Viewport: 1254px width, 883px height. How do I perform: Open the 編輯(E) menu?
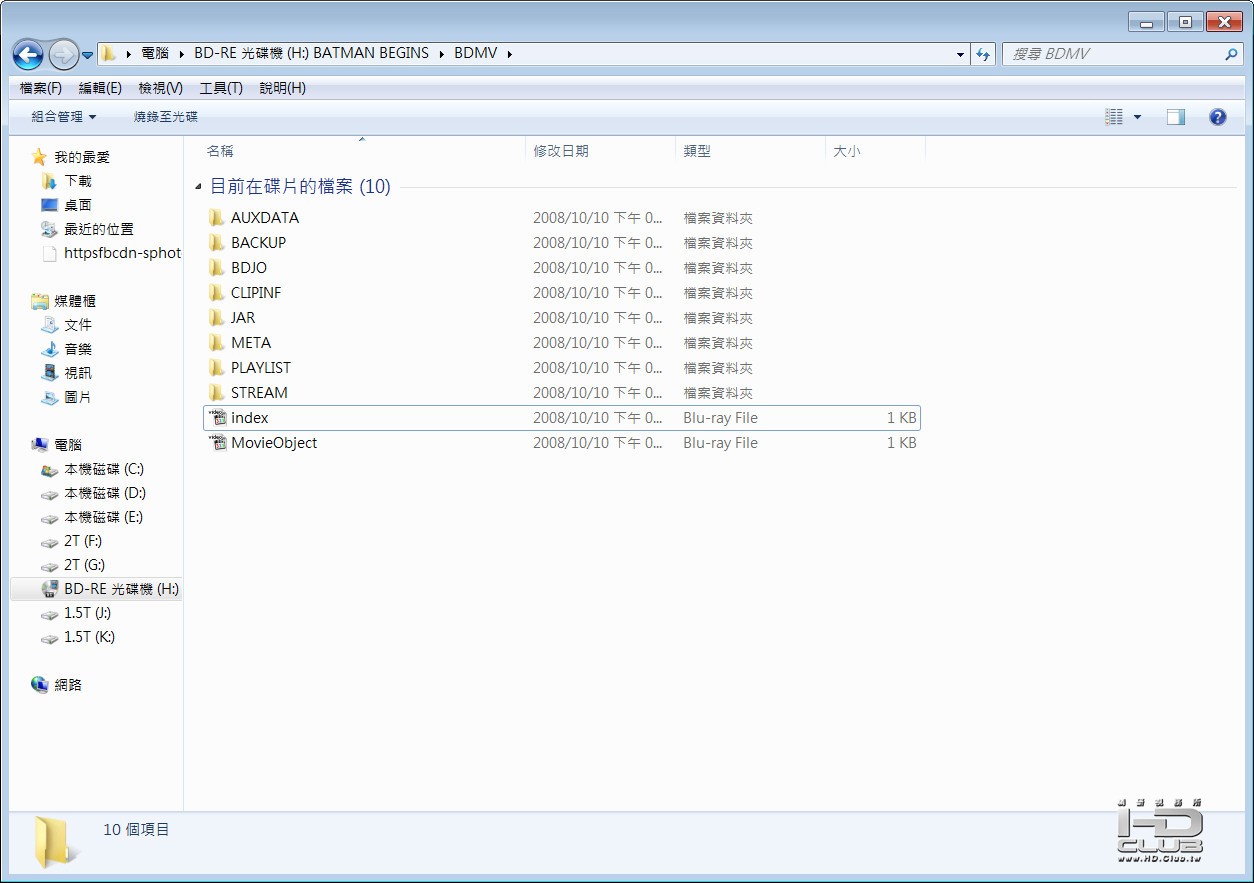coord(100,88)
